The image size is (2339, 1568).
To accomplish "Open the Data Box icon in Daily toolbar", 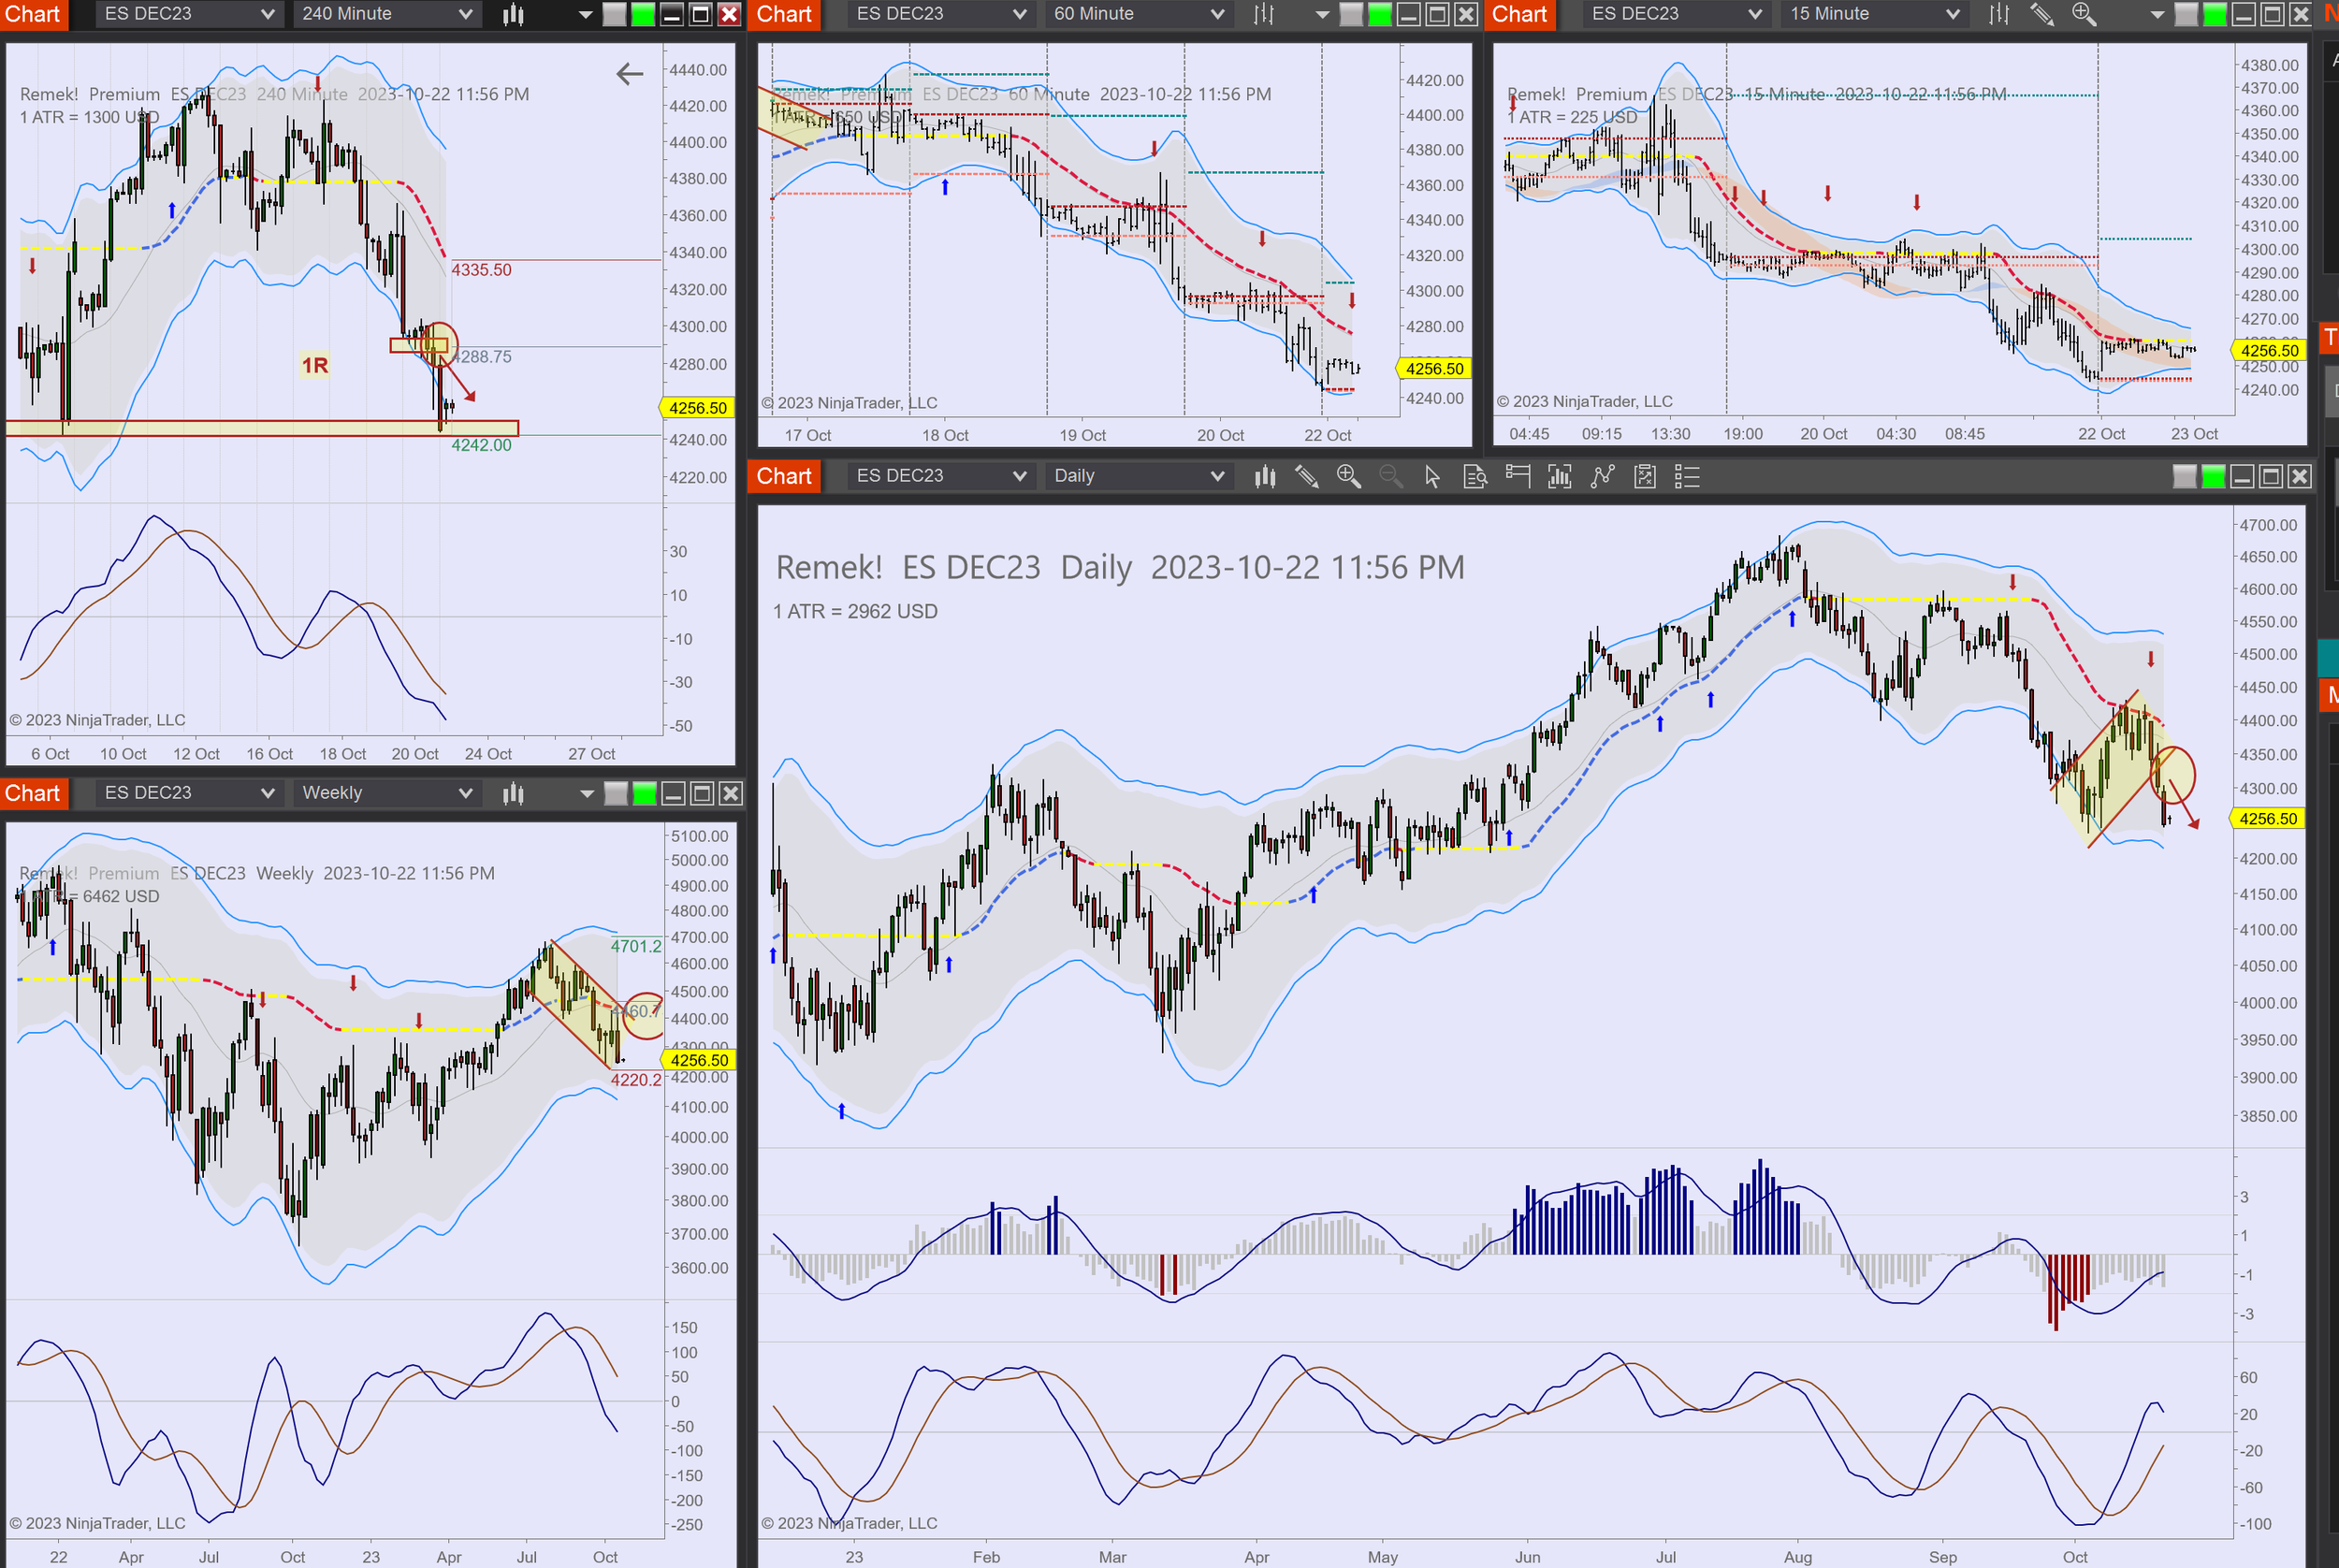I will [x=1475, y=477].
